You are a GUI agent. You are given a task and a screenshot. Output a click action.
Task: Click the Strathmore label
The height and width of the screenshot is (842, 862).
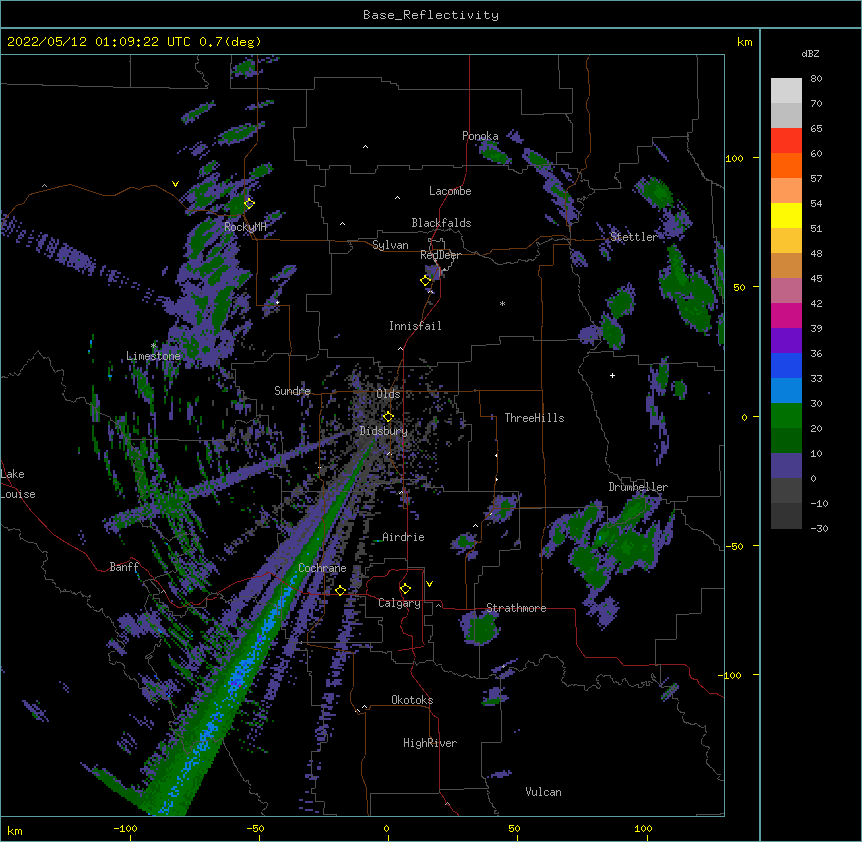tap(516, 608)
